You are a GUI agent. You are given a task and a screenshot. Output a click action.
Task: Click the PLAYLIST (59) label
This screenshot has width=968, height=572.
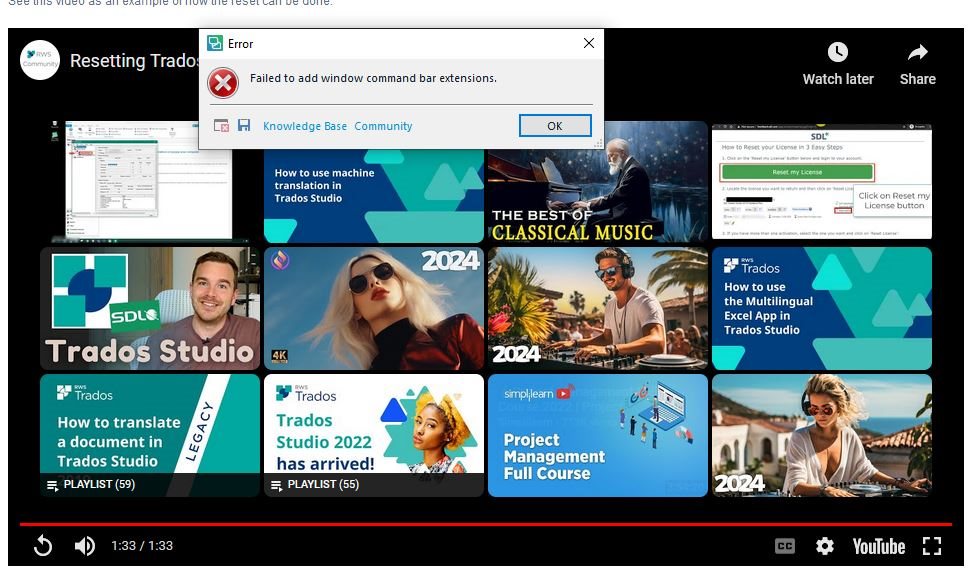[99, 484]
